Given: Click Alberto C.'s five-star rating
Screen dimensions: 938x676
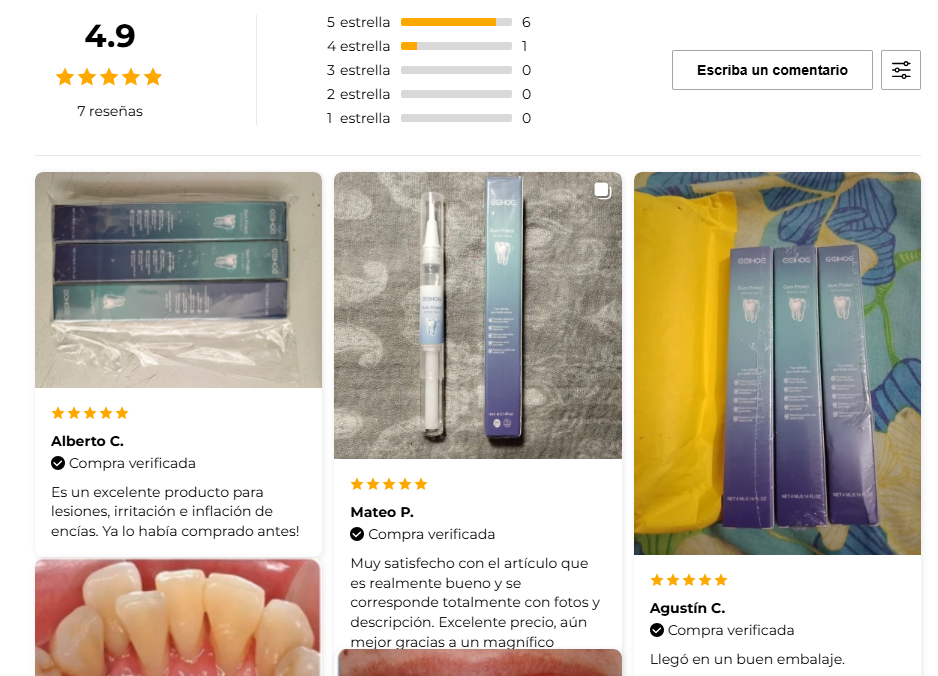Looking at the screenshot, I should 90,413.
